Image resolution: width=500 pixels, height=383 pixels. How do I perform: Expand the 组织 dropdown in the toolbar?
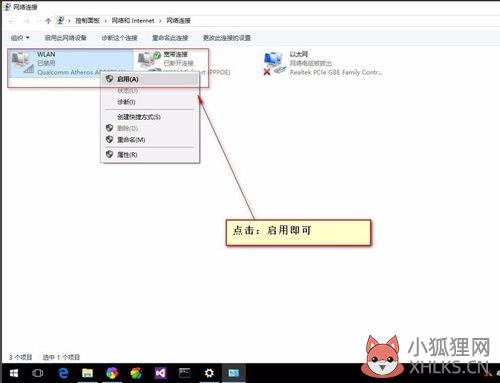[x=20, y=38]
